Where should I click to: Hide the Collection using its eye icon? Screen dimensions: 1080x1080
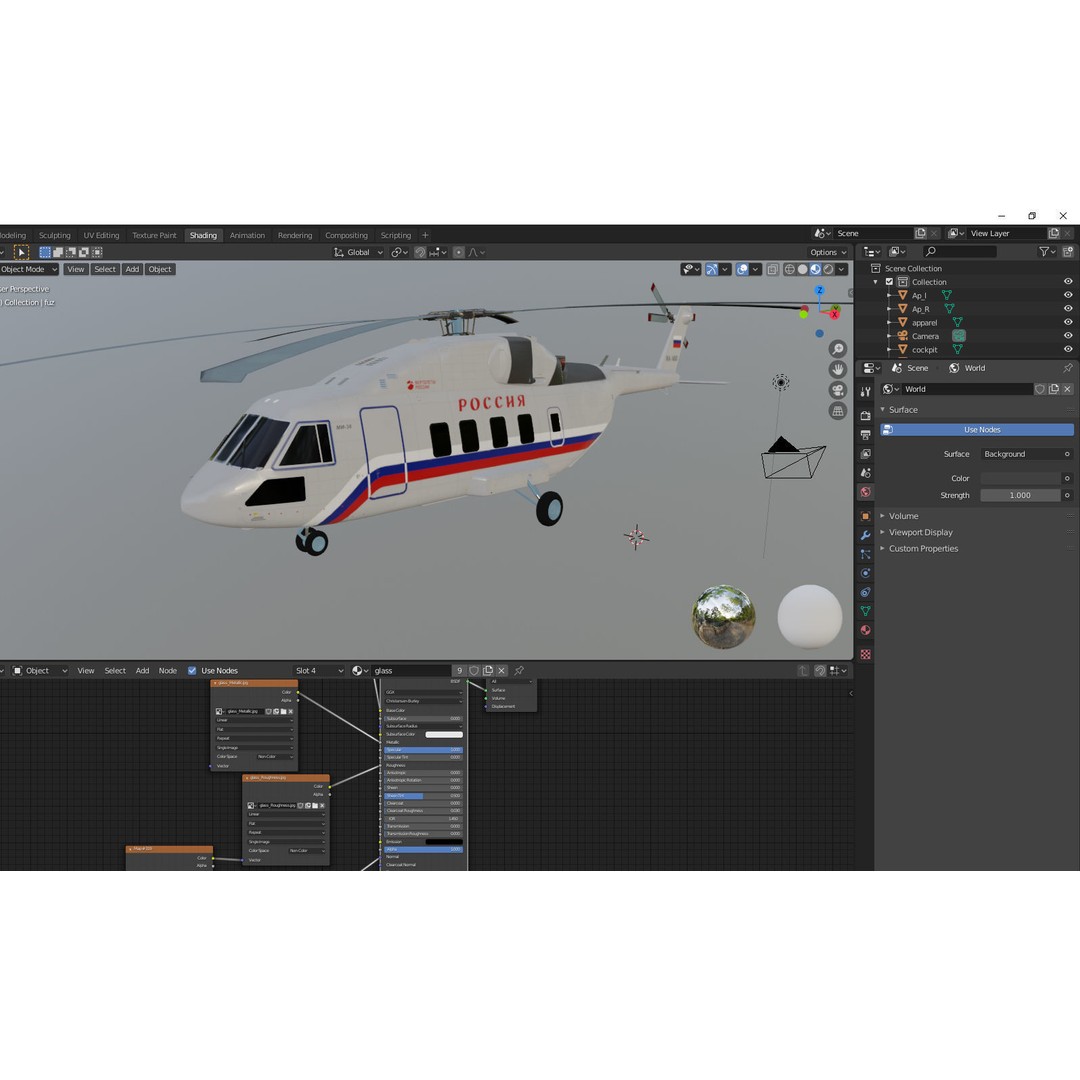tap(1068, 282)
